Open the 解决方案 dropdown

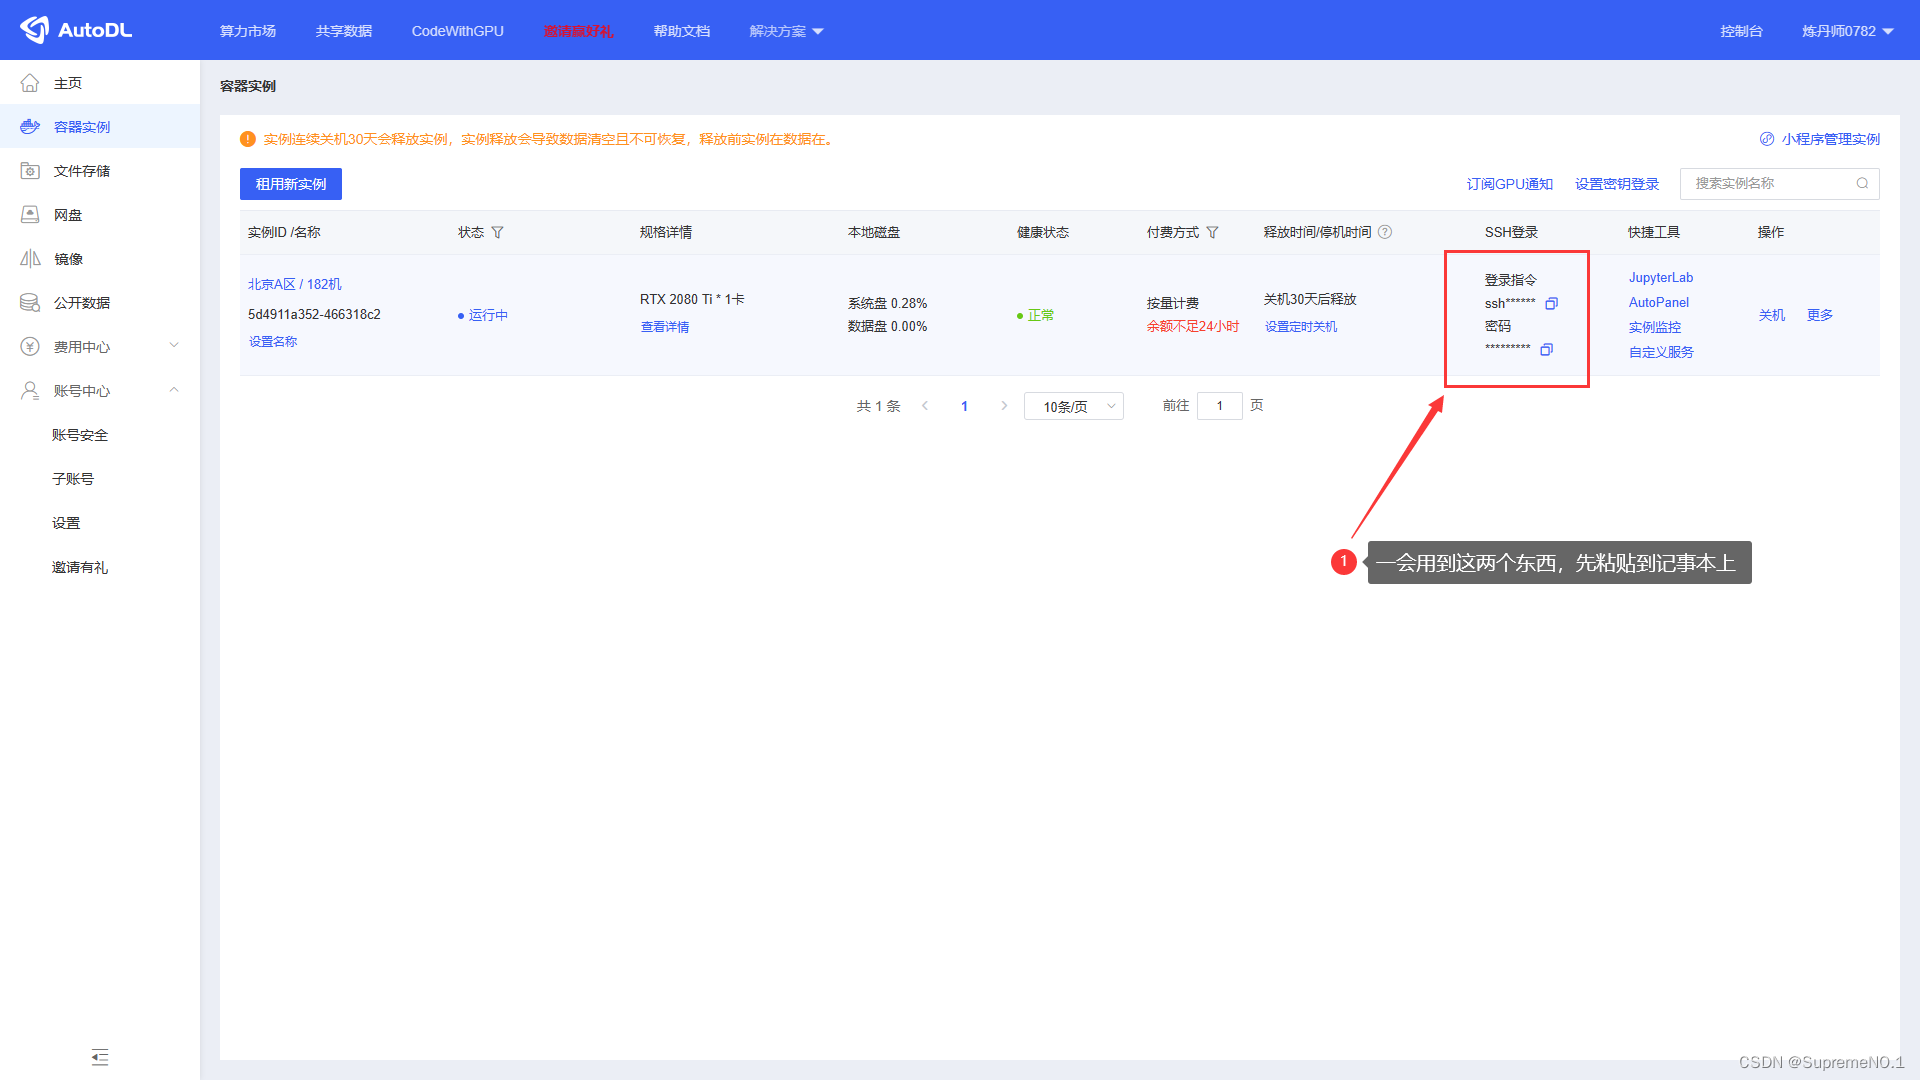786,31
